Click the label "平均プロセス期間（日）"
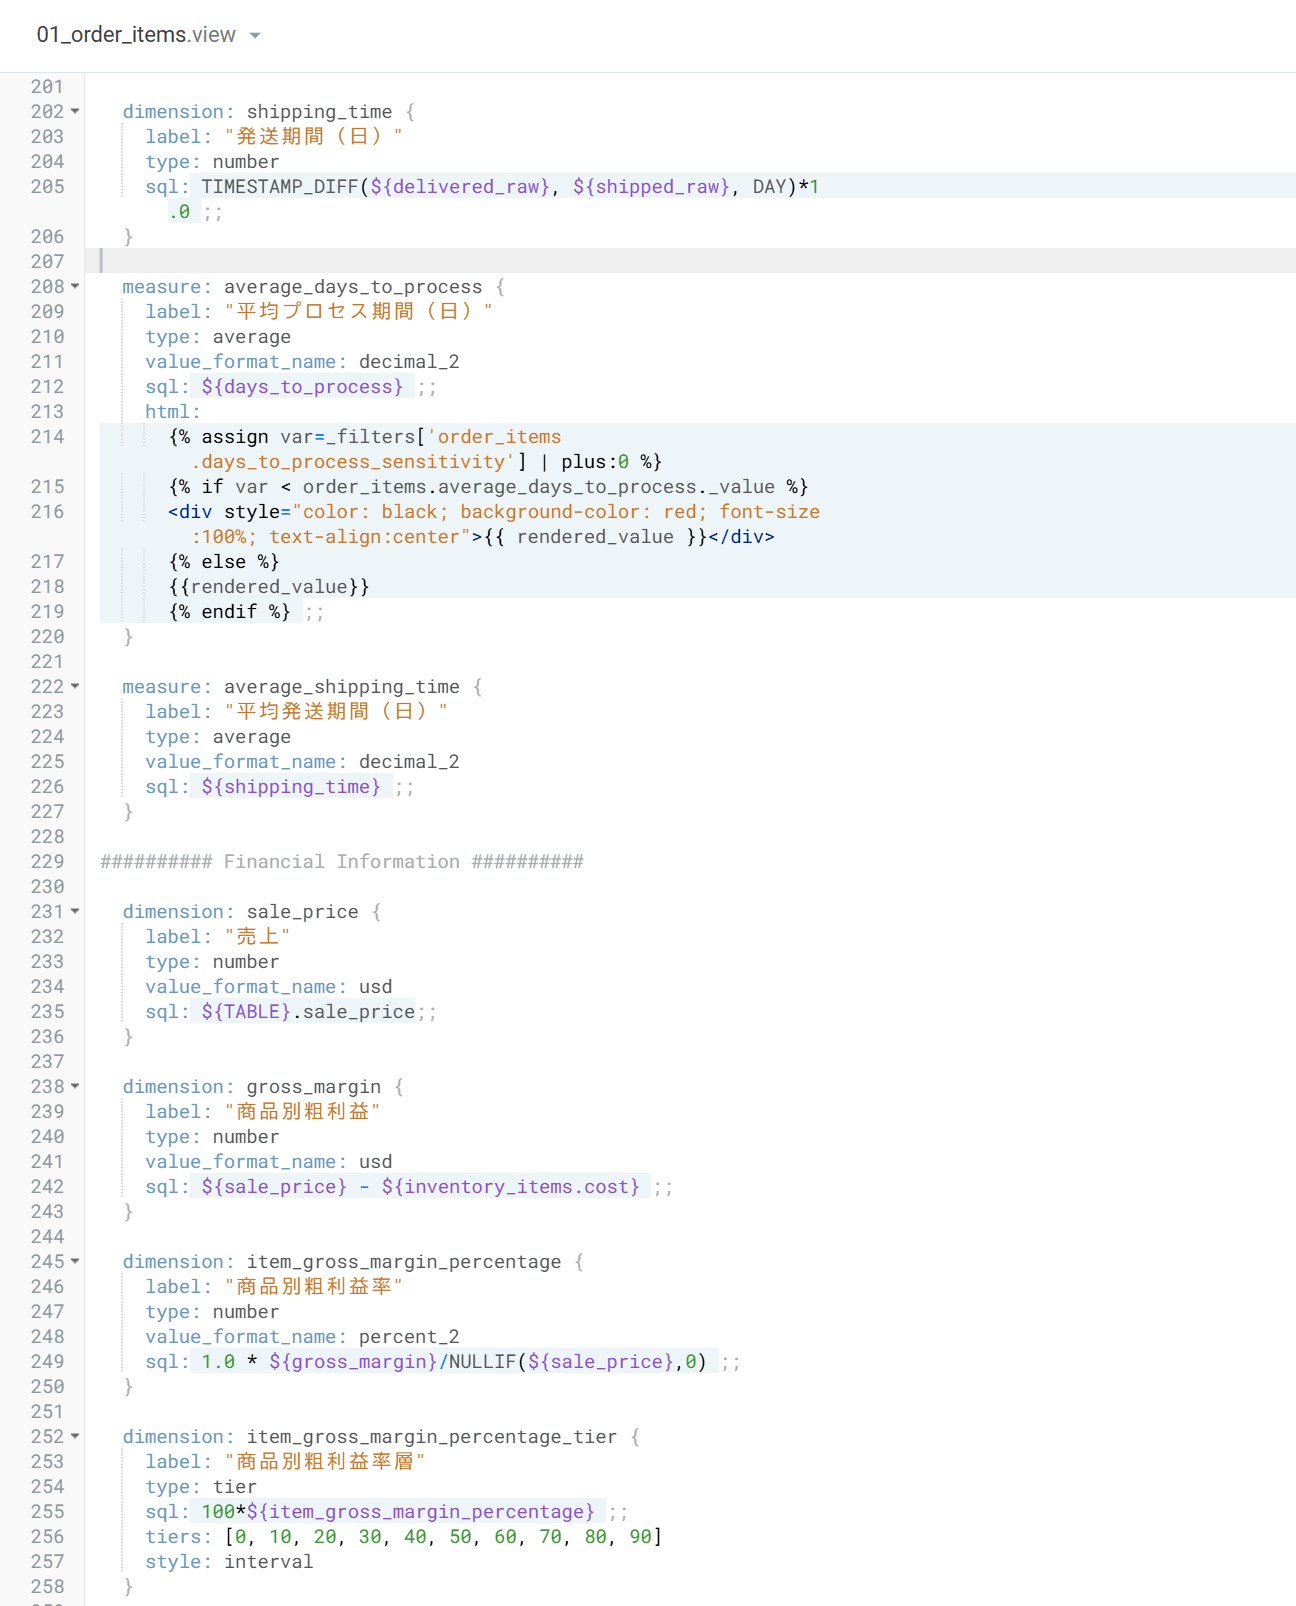Viewport: 1296px width, 1606px height. (x=359, y=311)
